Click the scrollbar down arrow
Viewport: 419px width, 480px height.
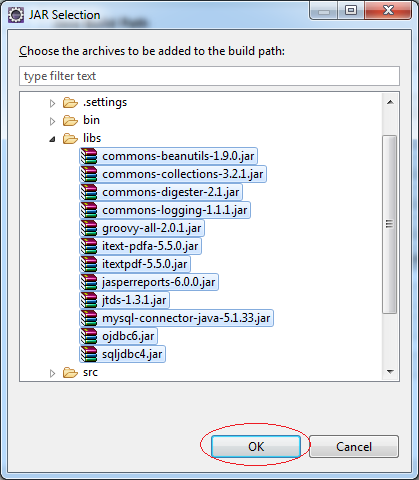390,372
